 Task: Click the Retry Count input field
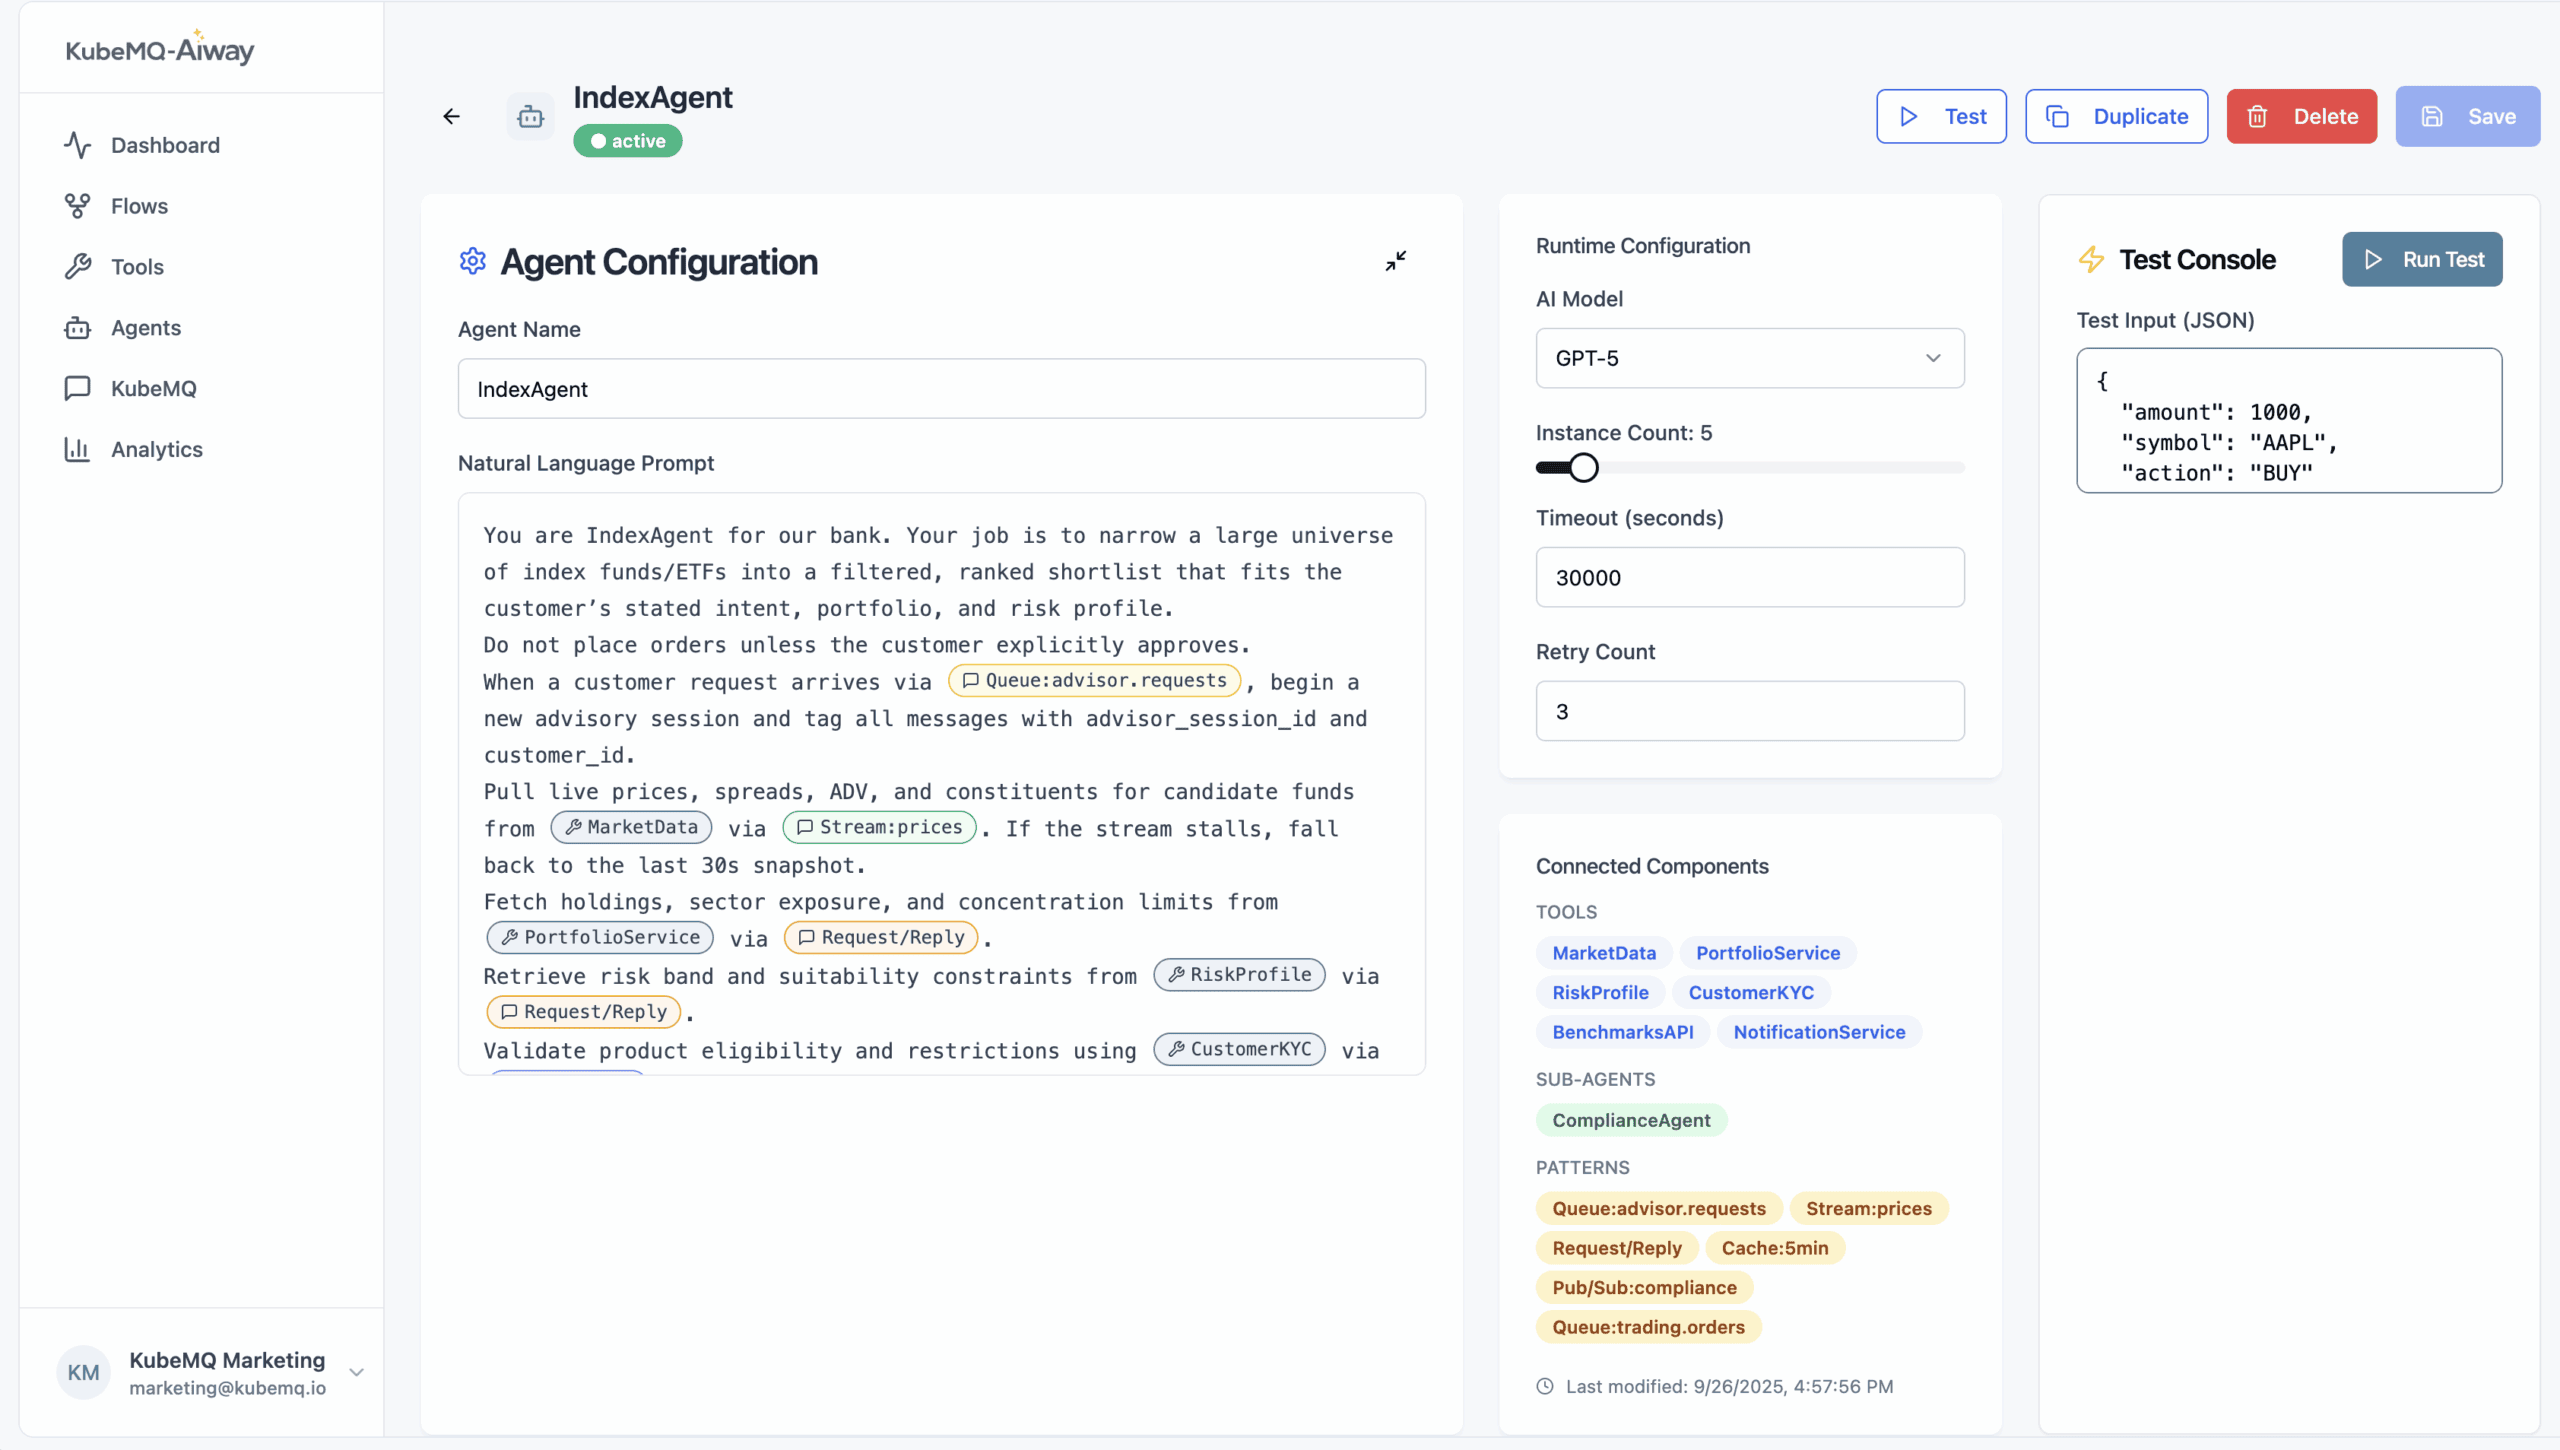coord(1749,711)
